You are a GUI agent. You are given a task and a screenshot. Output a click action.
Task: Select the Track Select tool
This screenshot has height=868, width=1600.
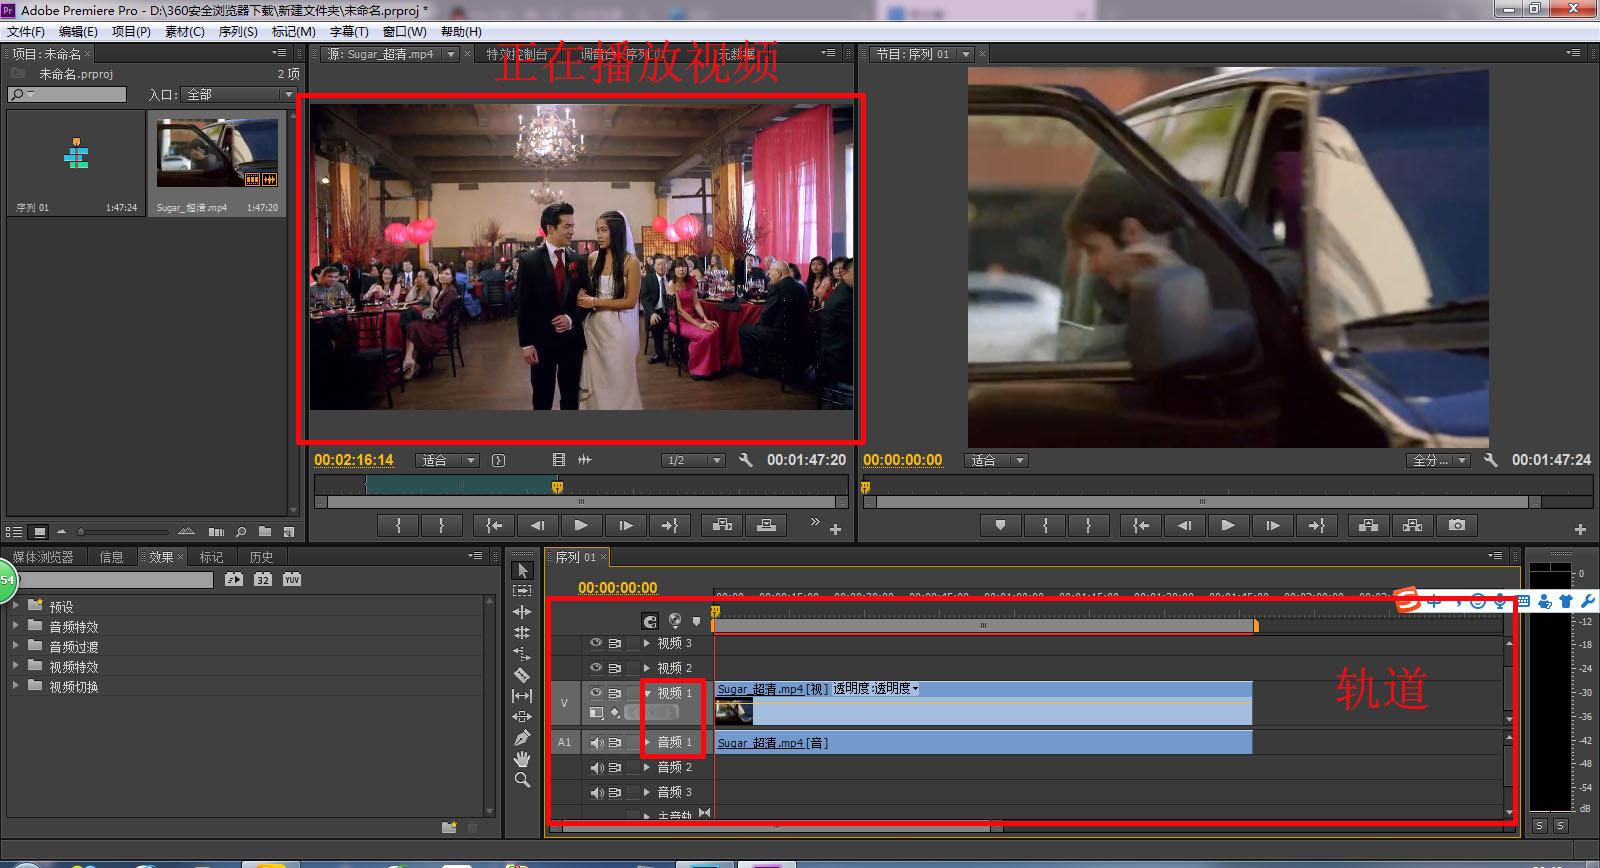click(522, 591)
